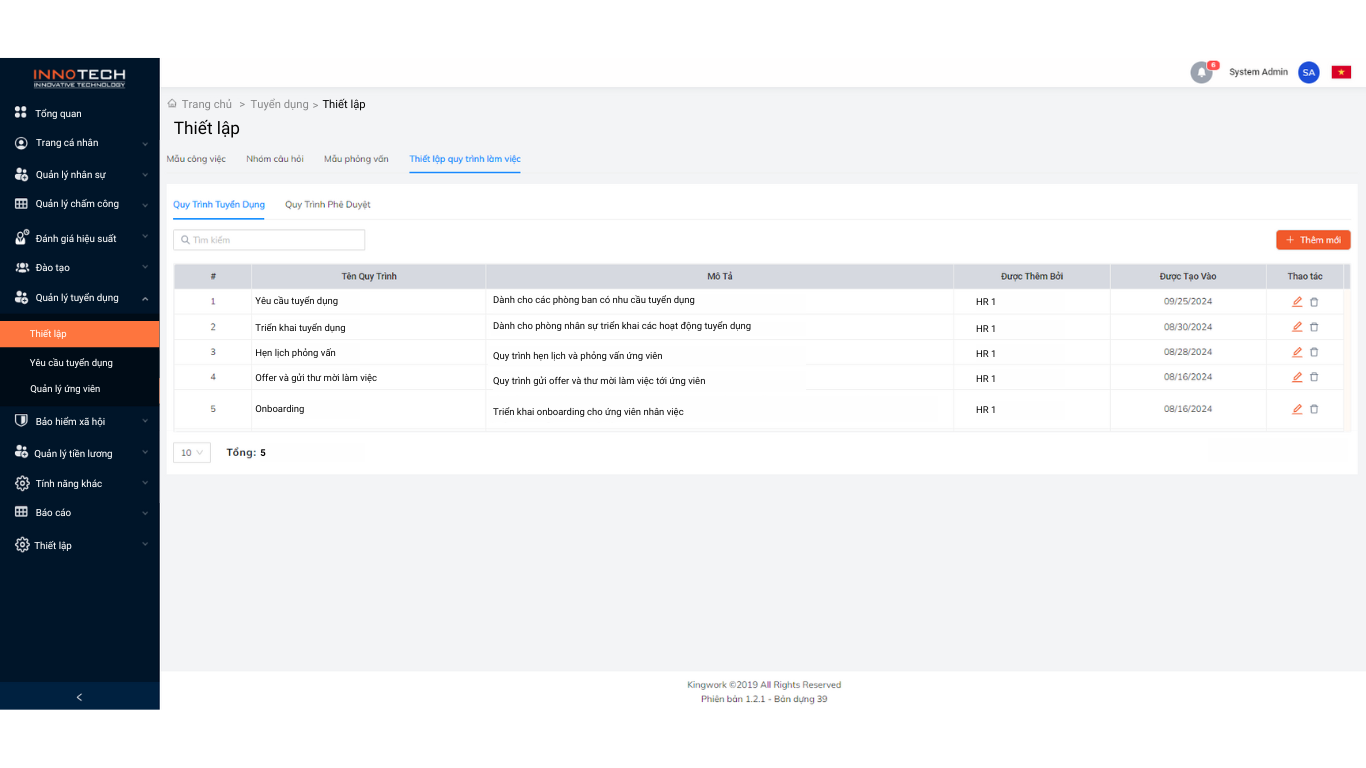The width and height of the screenshot is (1366, 768).
Task: Edit the Onboarding process row
Action: tap(1297, 409)
